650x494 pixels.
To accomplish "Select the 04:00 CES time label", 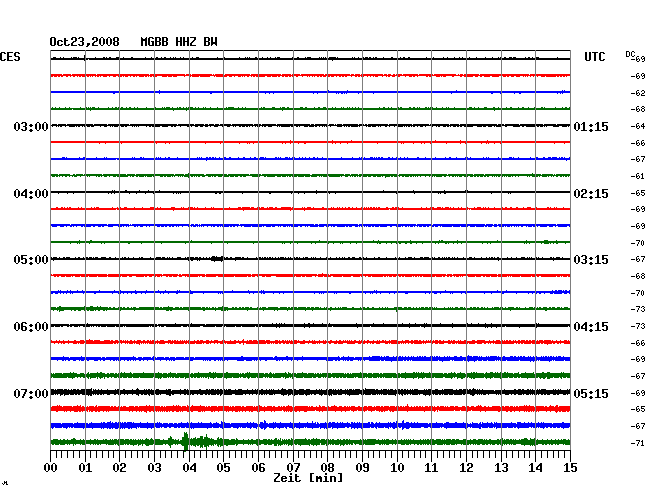I will pyautogui.click(x=31, y=194).
